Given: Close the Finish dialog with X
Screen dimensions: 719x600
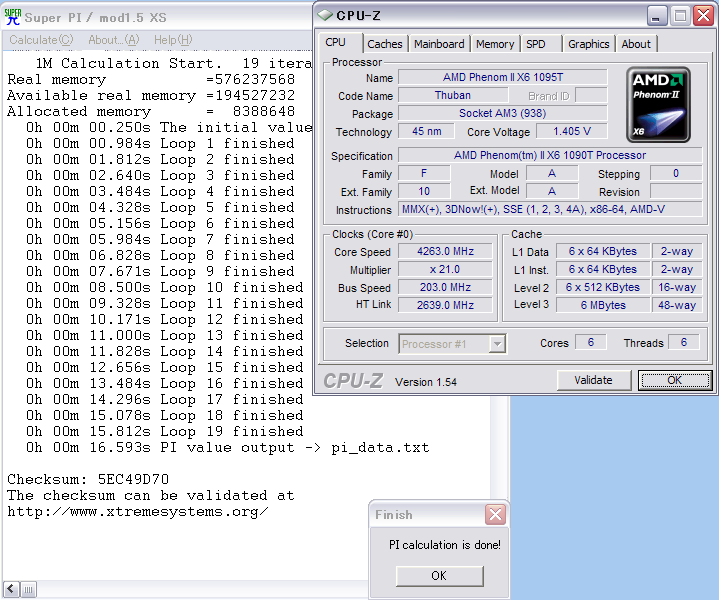Looking at the screenshot, I should 495,514.
